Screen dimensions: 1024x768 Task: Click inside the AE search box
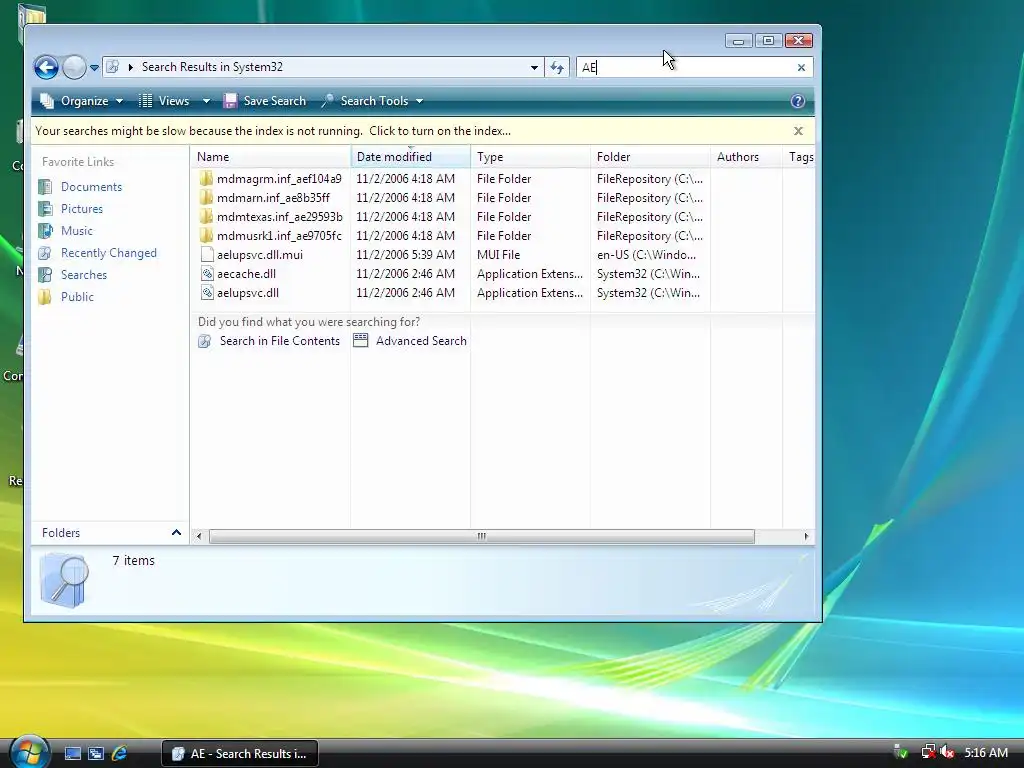(686, 67)
